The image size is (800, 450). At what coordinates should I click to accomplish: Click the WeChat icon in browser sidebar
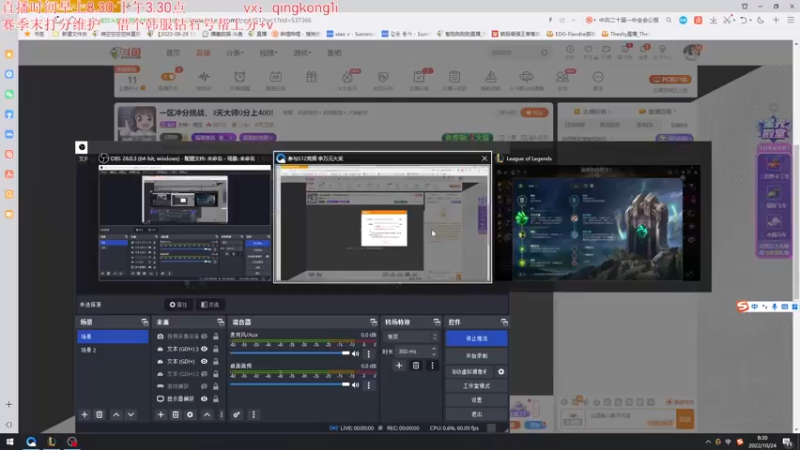pos(9,94)
